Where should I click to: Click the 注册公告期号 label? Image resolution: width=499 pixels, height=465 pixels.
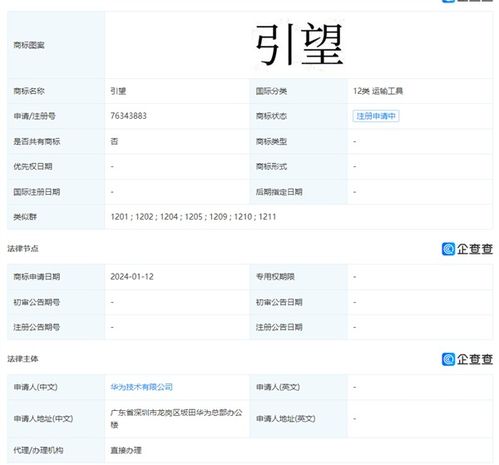point(37,327)
